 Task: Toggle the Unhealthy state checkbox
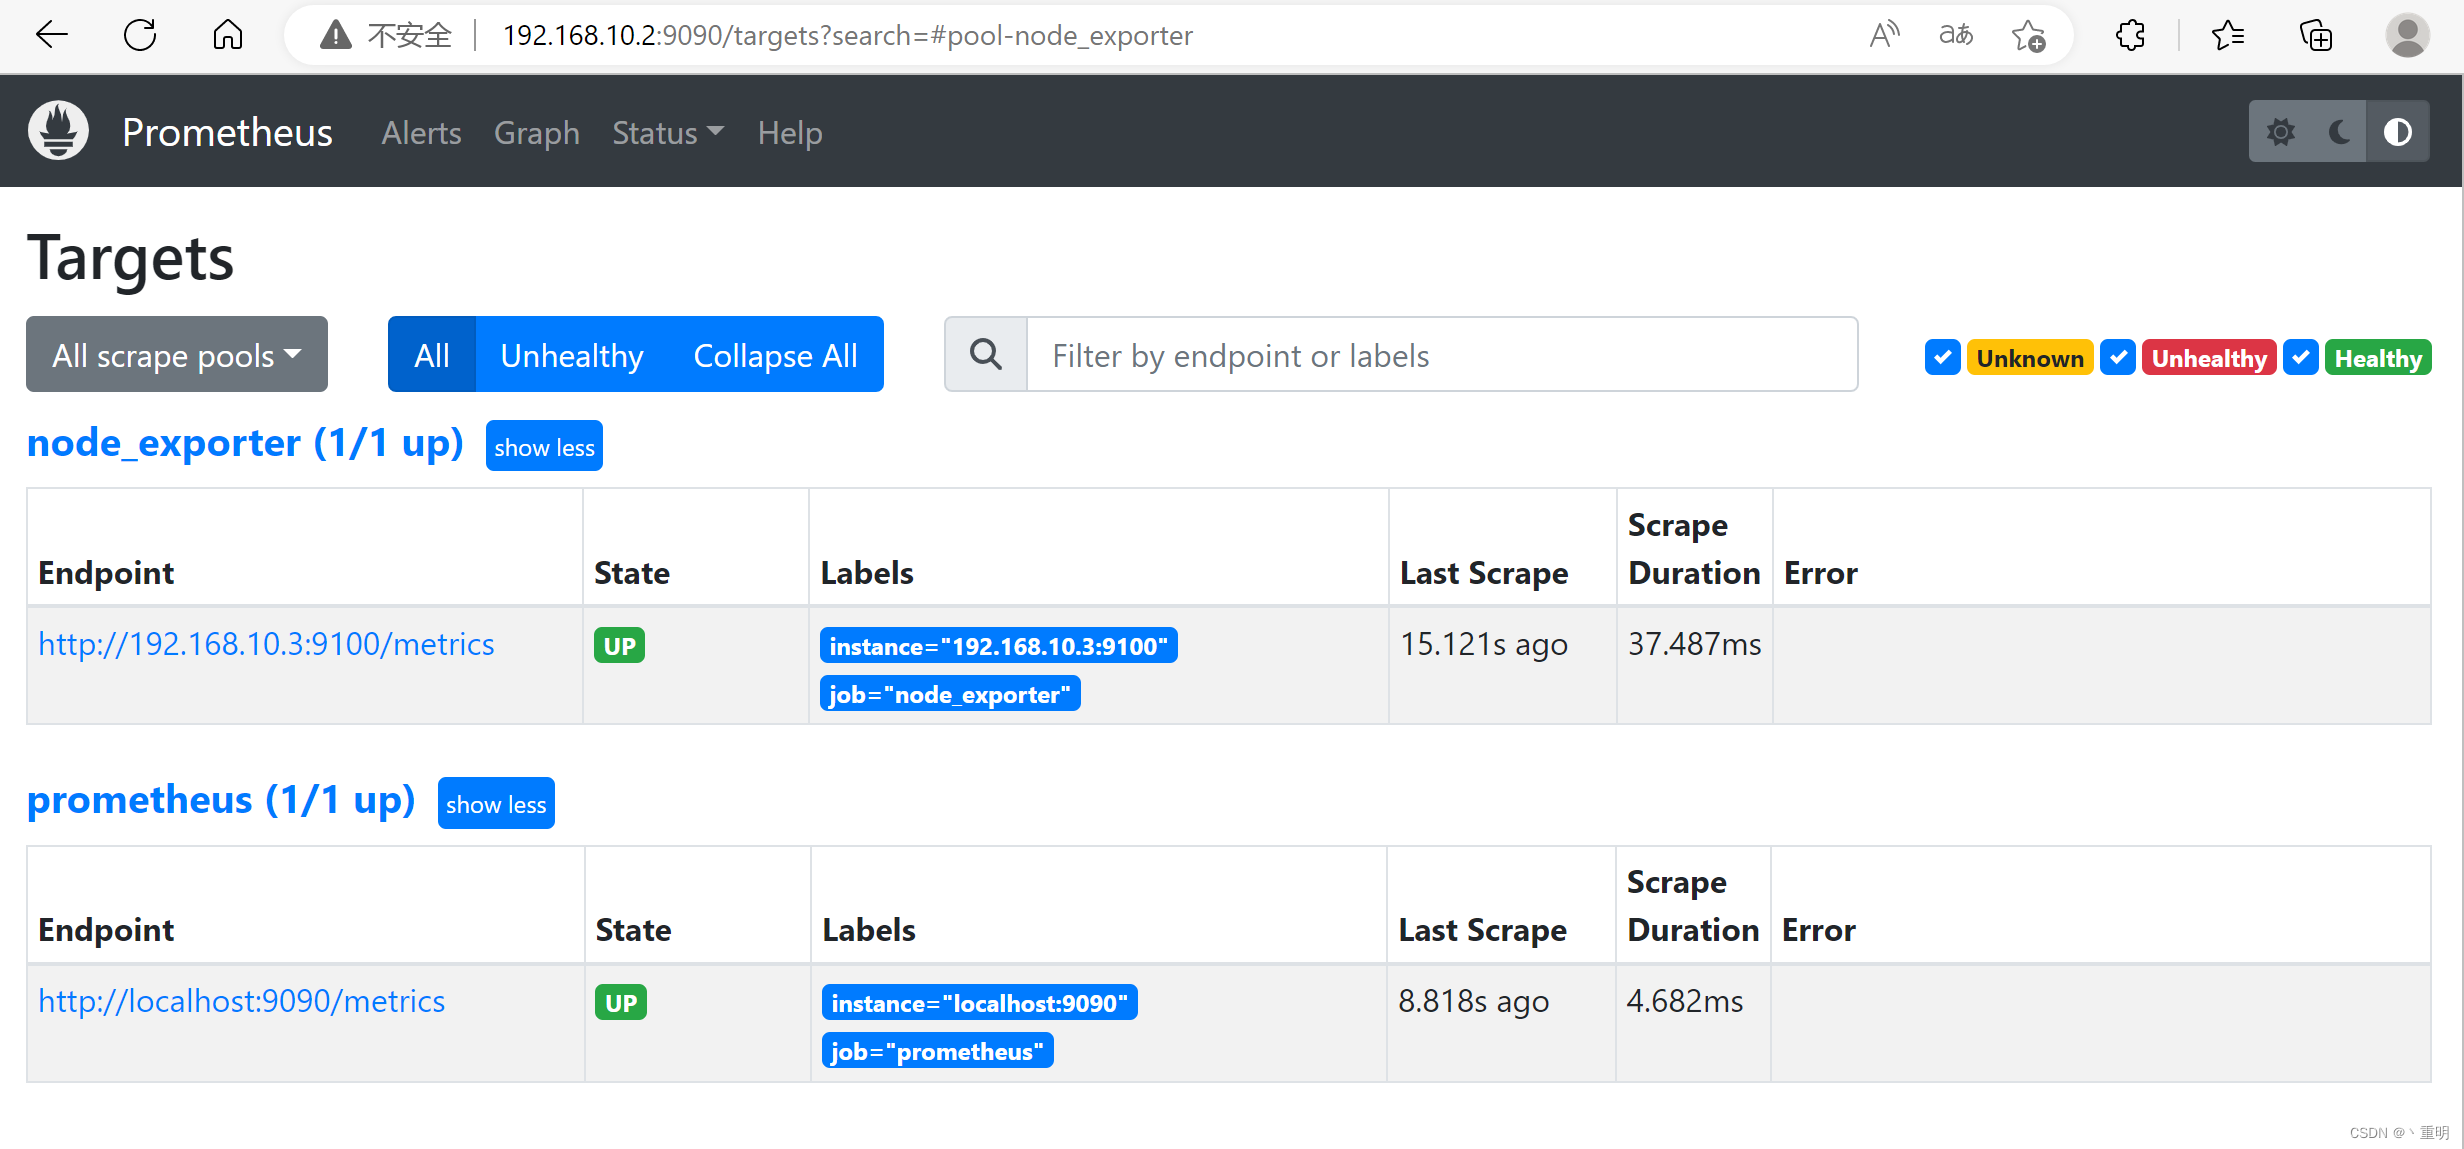point(2118,357)
